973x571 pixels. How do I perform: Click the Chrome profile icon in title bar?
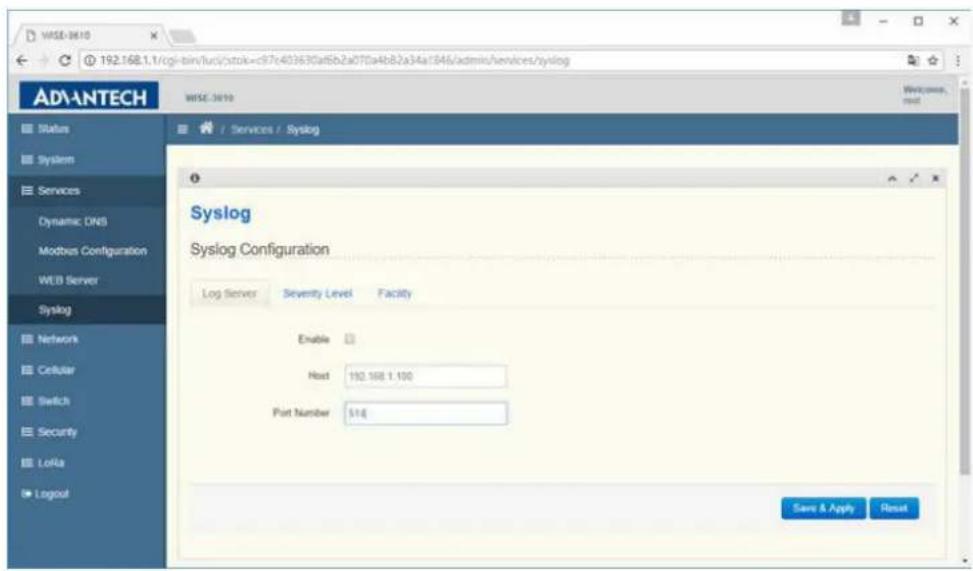pyautogui.click(x=850, y=19)
